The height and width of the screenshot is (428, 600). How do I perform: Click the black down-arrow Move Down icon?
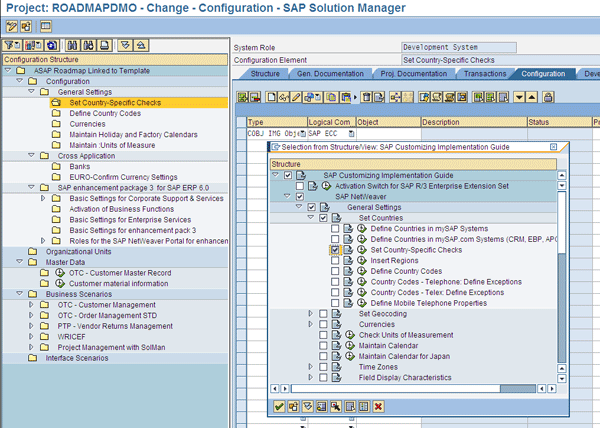point(519,97)
